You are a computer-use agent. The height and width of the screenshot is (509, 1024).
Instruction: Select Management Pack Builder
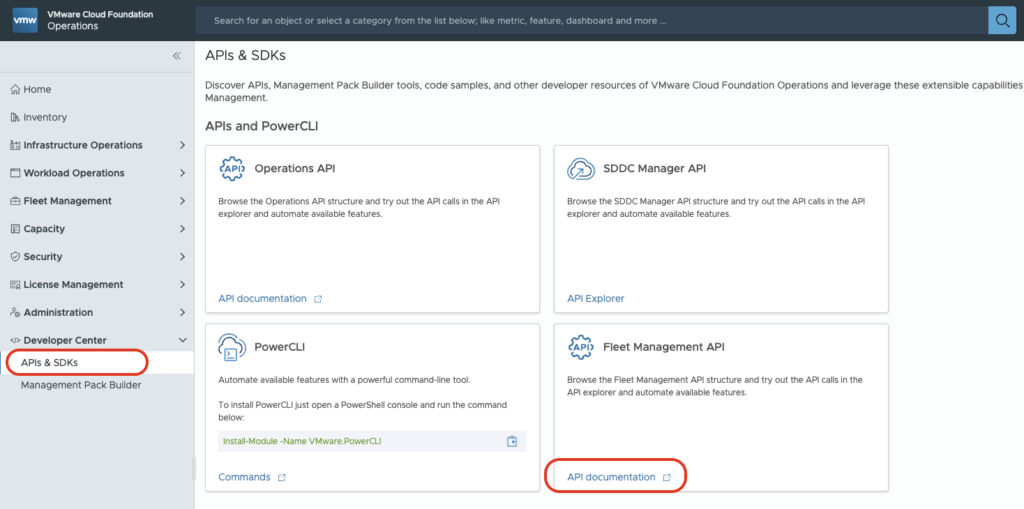point(81,385)
